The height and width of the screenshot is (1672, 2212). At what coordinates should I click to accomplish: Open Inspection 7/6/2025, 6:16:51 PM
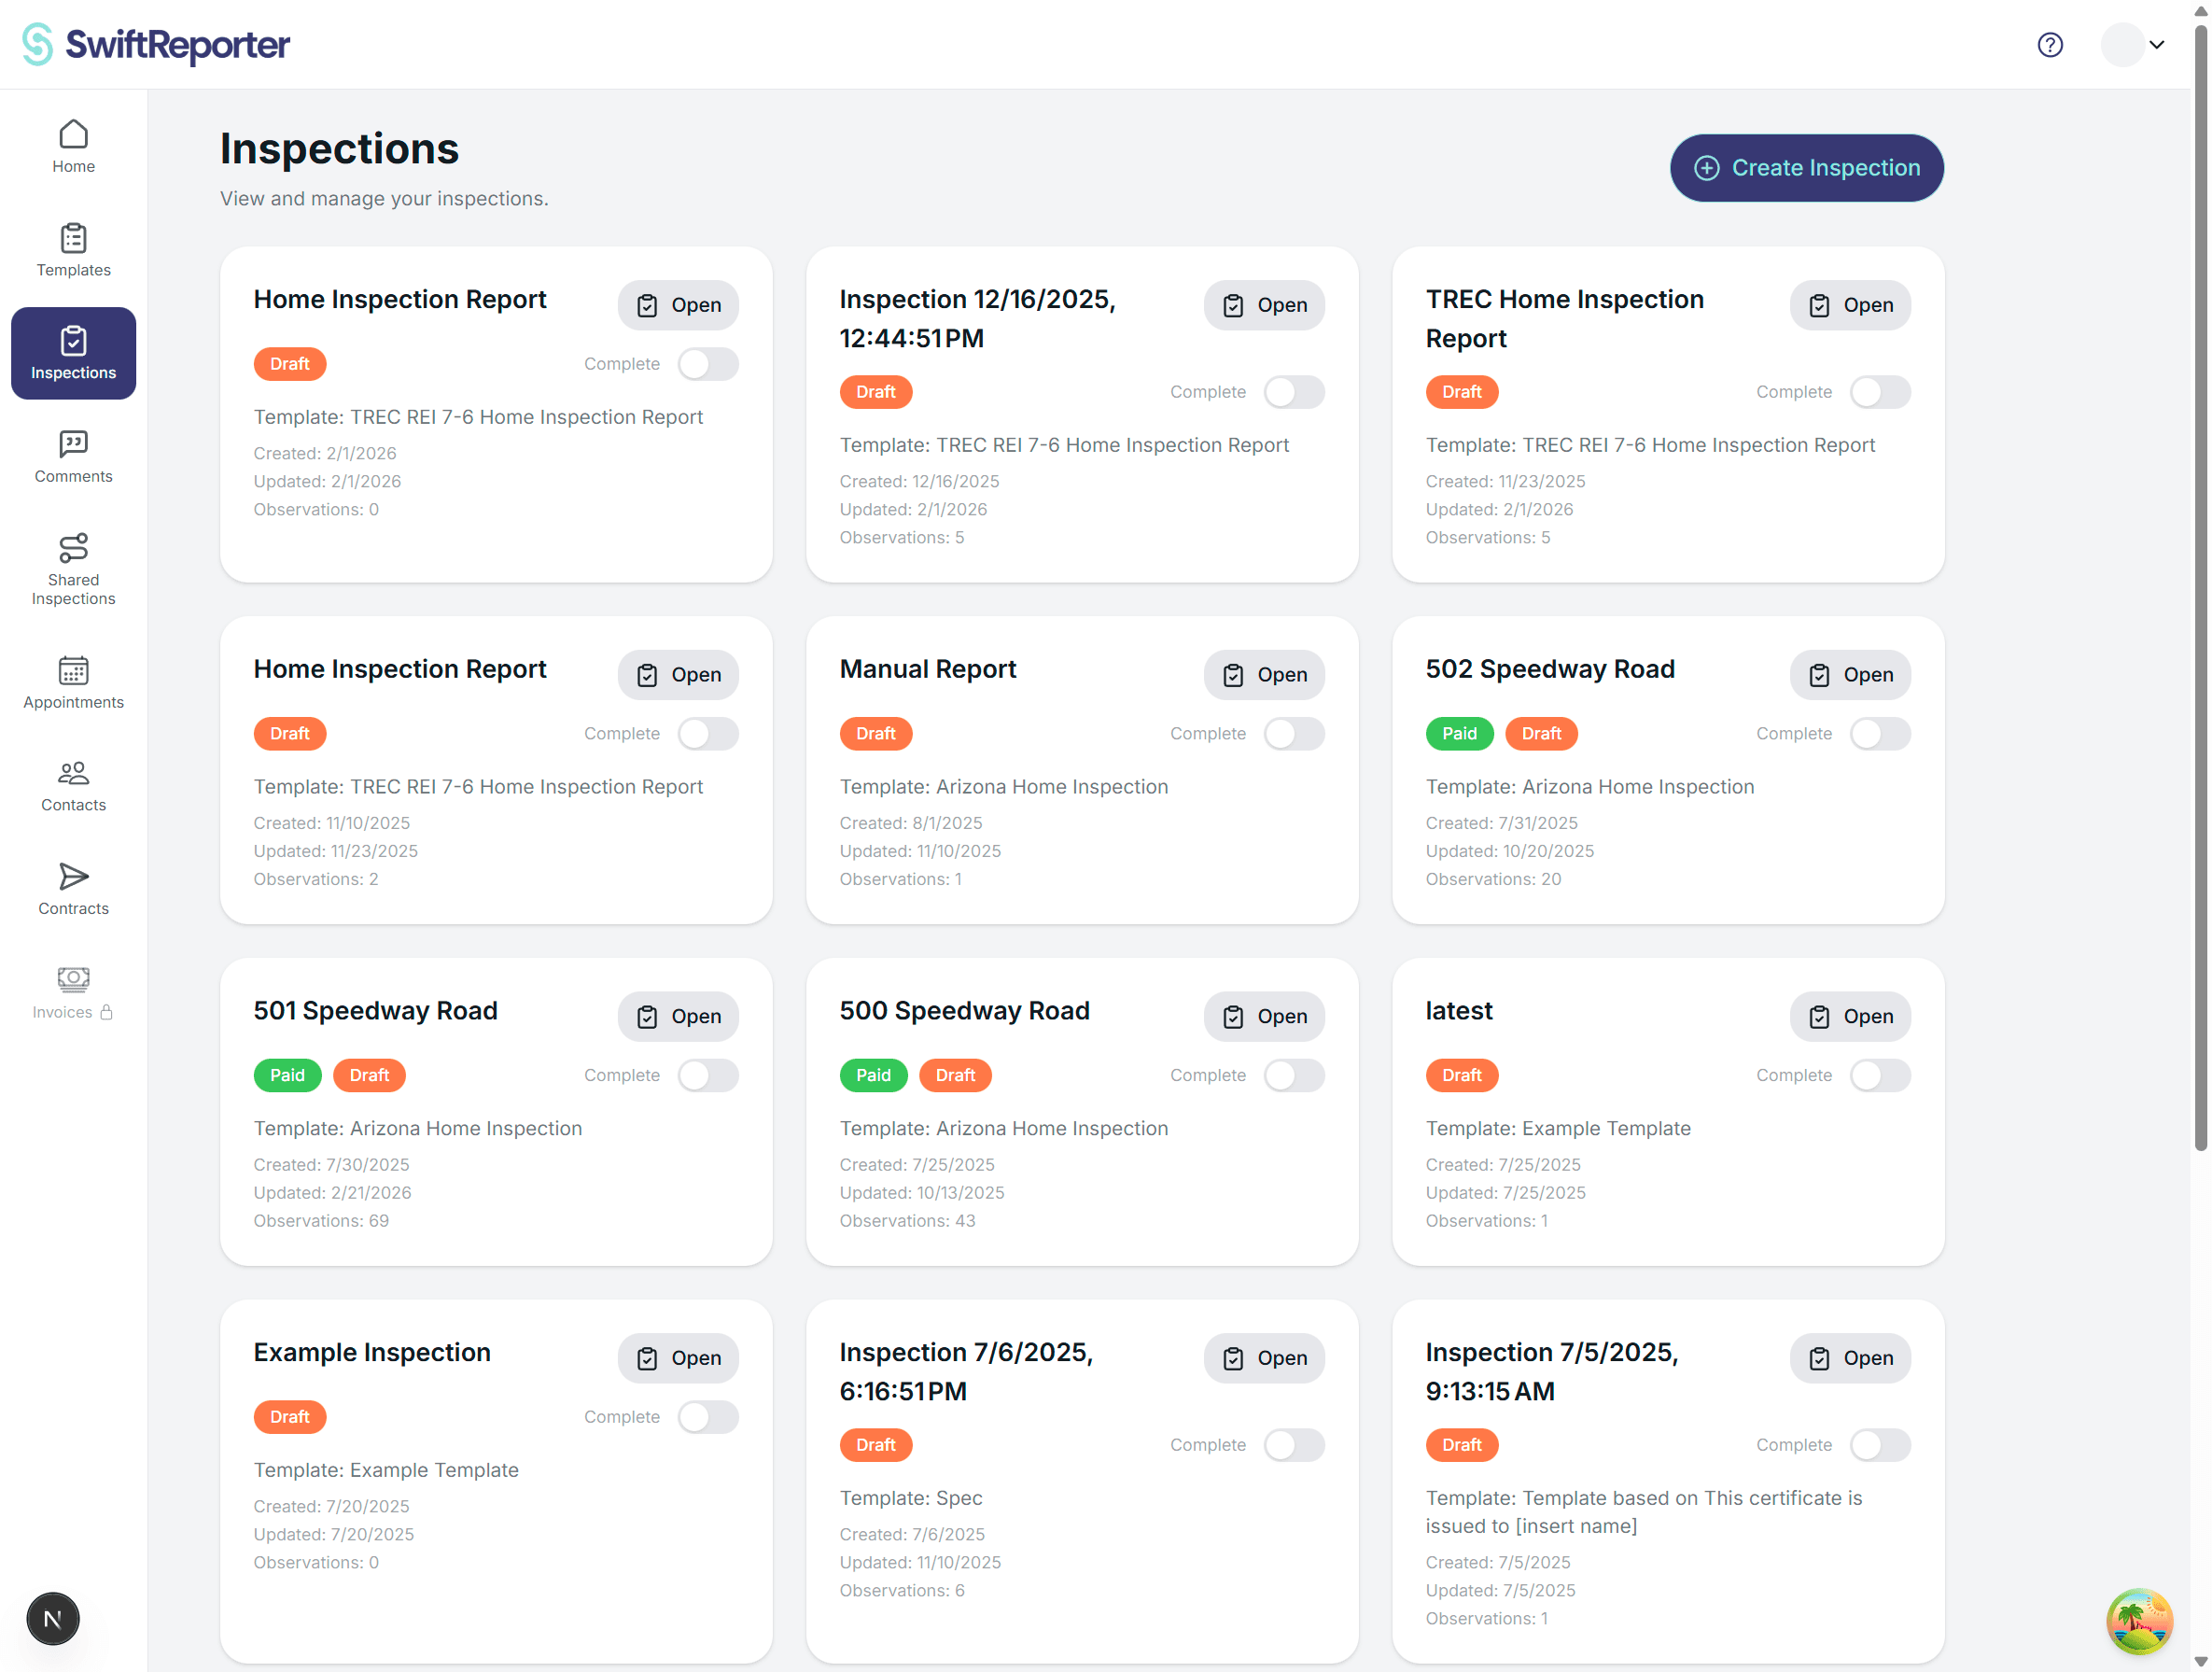click(1264, 1358)
